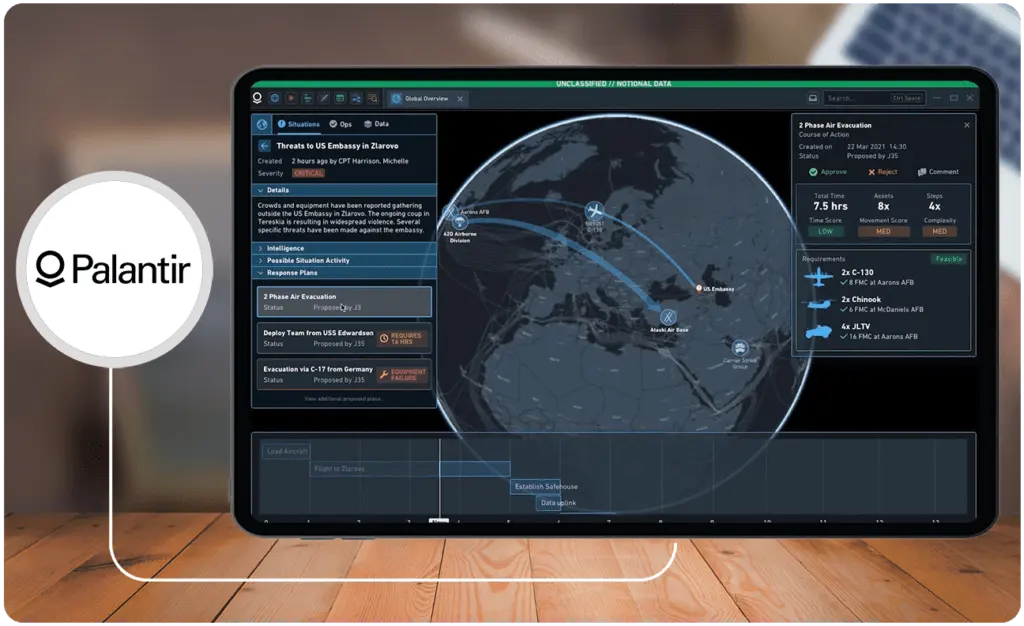This screenshot has height=626, width=1024.
Task: Click the Assets 8x value
Action: pos(883,206)
